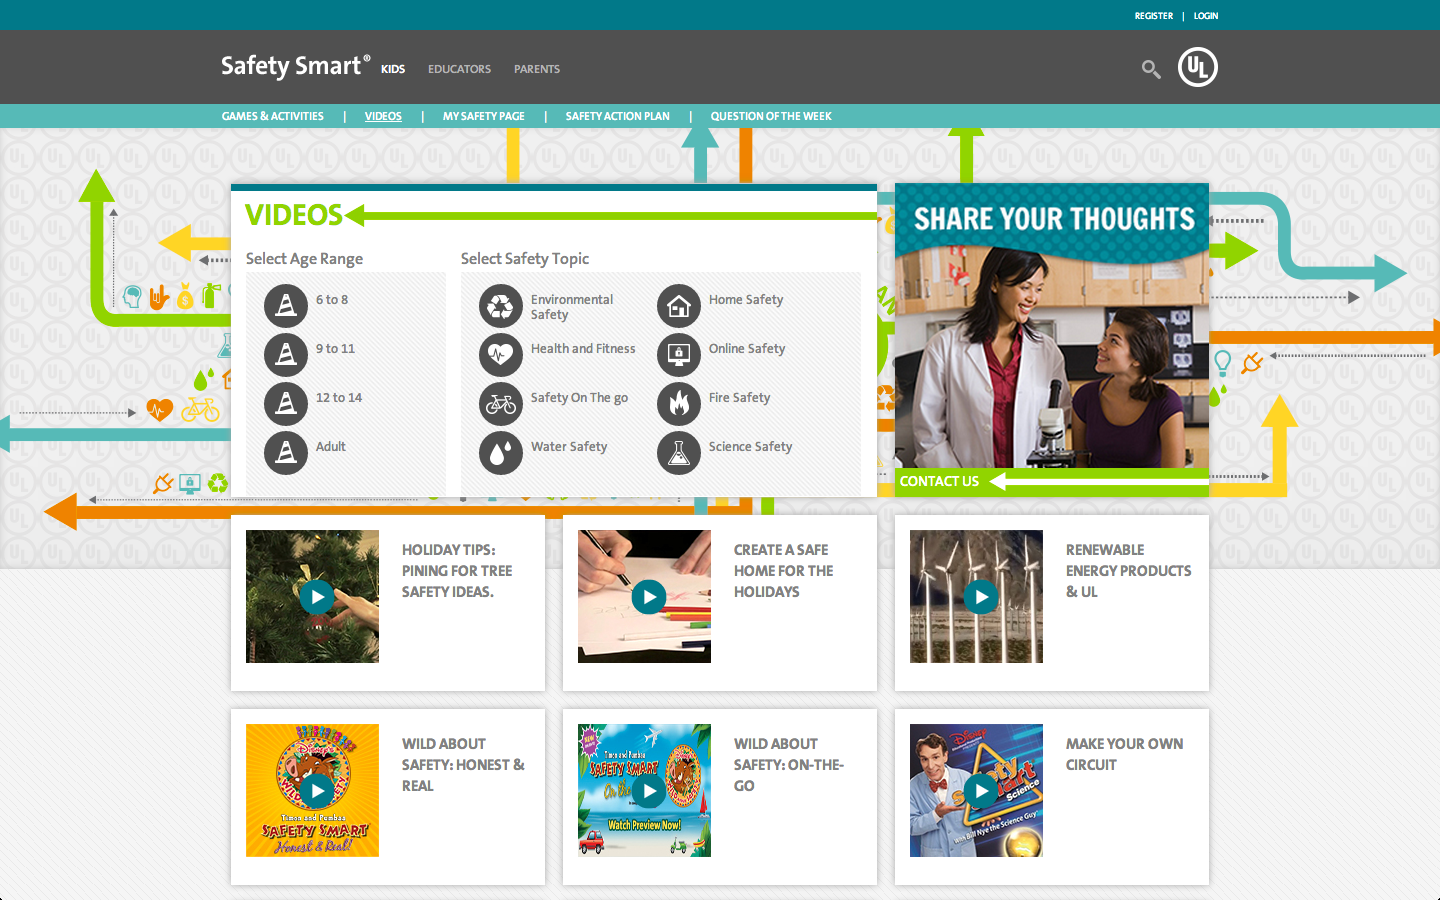Choose the Science Safety flask icon

tap(679, 453)
